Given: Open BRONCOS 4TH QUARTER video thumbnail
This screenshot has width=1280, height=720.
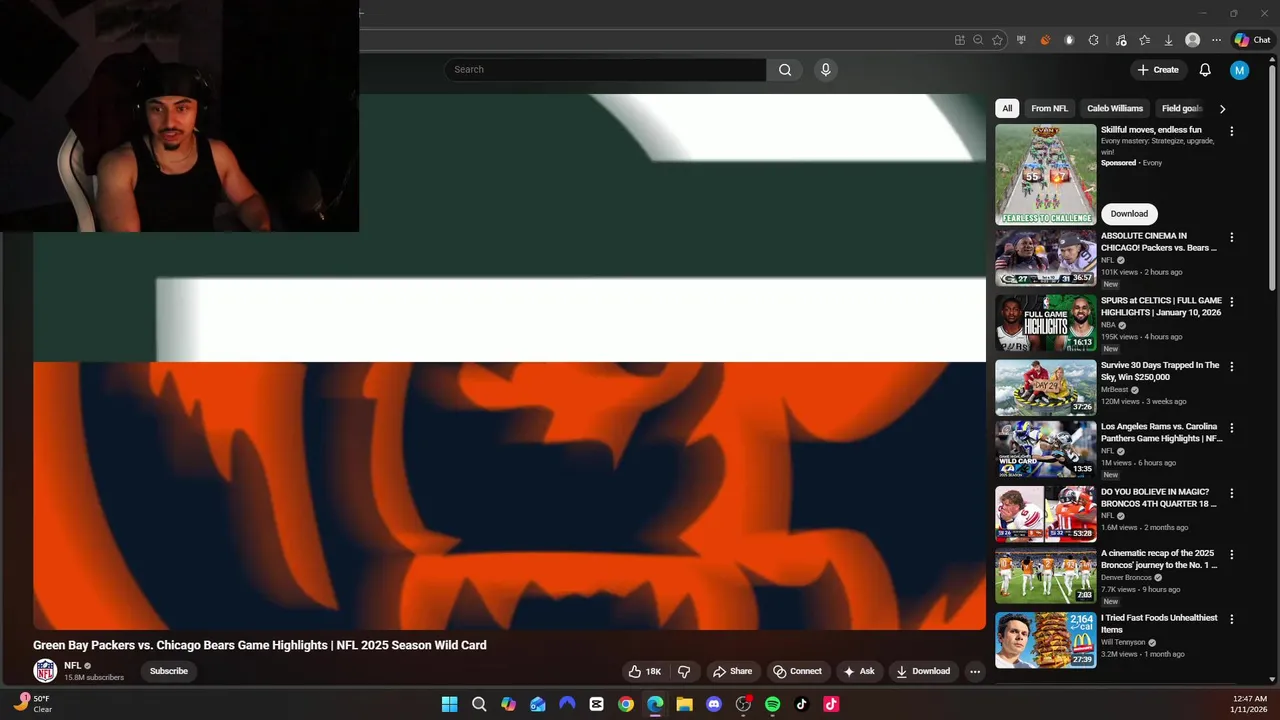Looking at the screenshot, I should tap(1045, 514).
